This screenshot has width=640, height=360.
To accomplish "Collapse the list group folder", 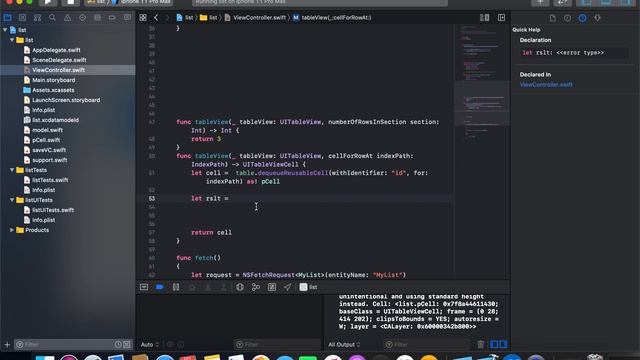I will tap(12, 40).
